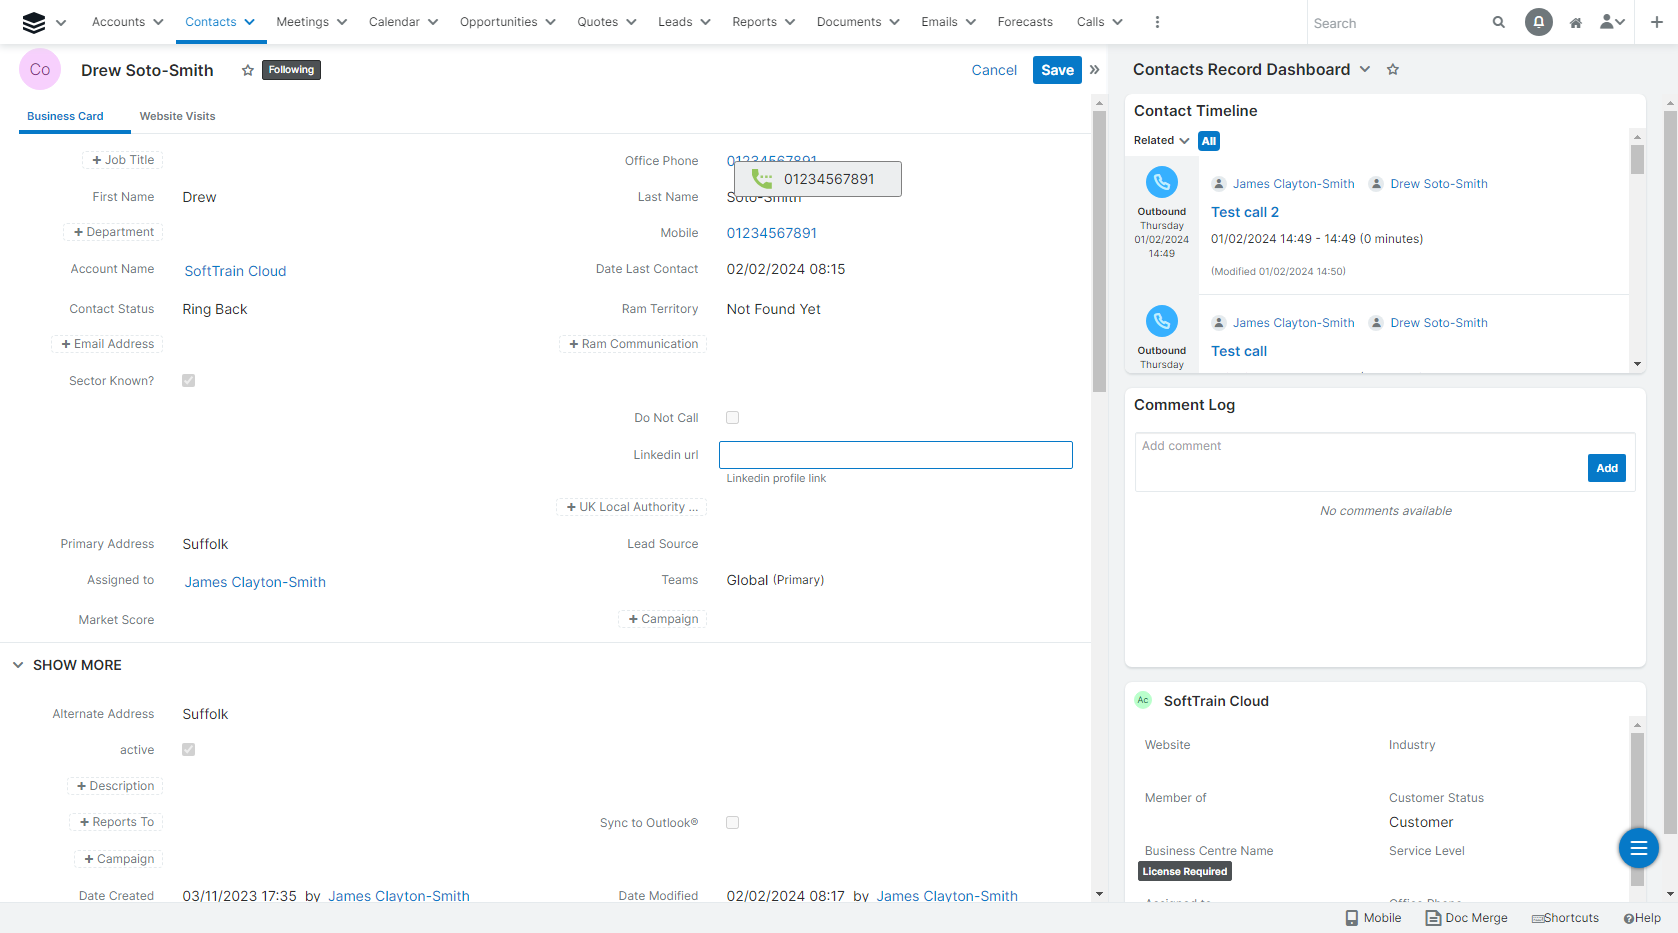The width and height of the screenshot is (1678, 933).
Task: Cancel editing the contact
Action: click(x=994, y=70)
